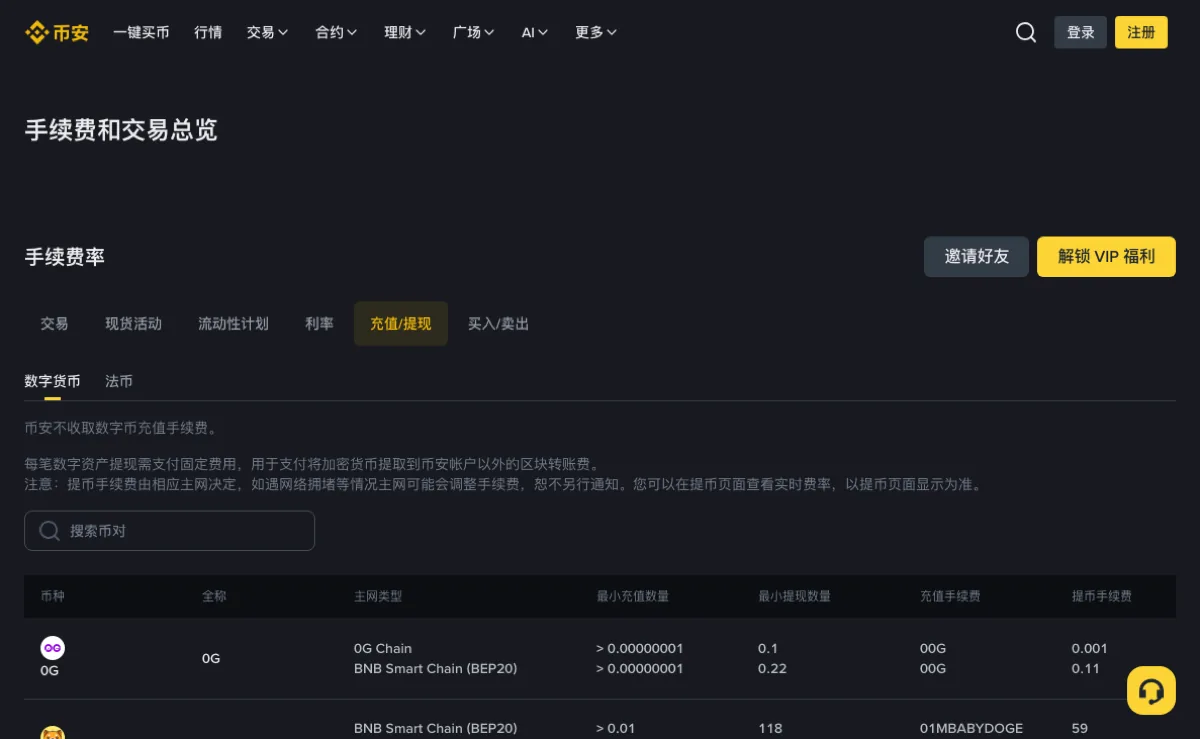
Task: Expand the 理财 dropdown menu
Action: click(405, 32)
